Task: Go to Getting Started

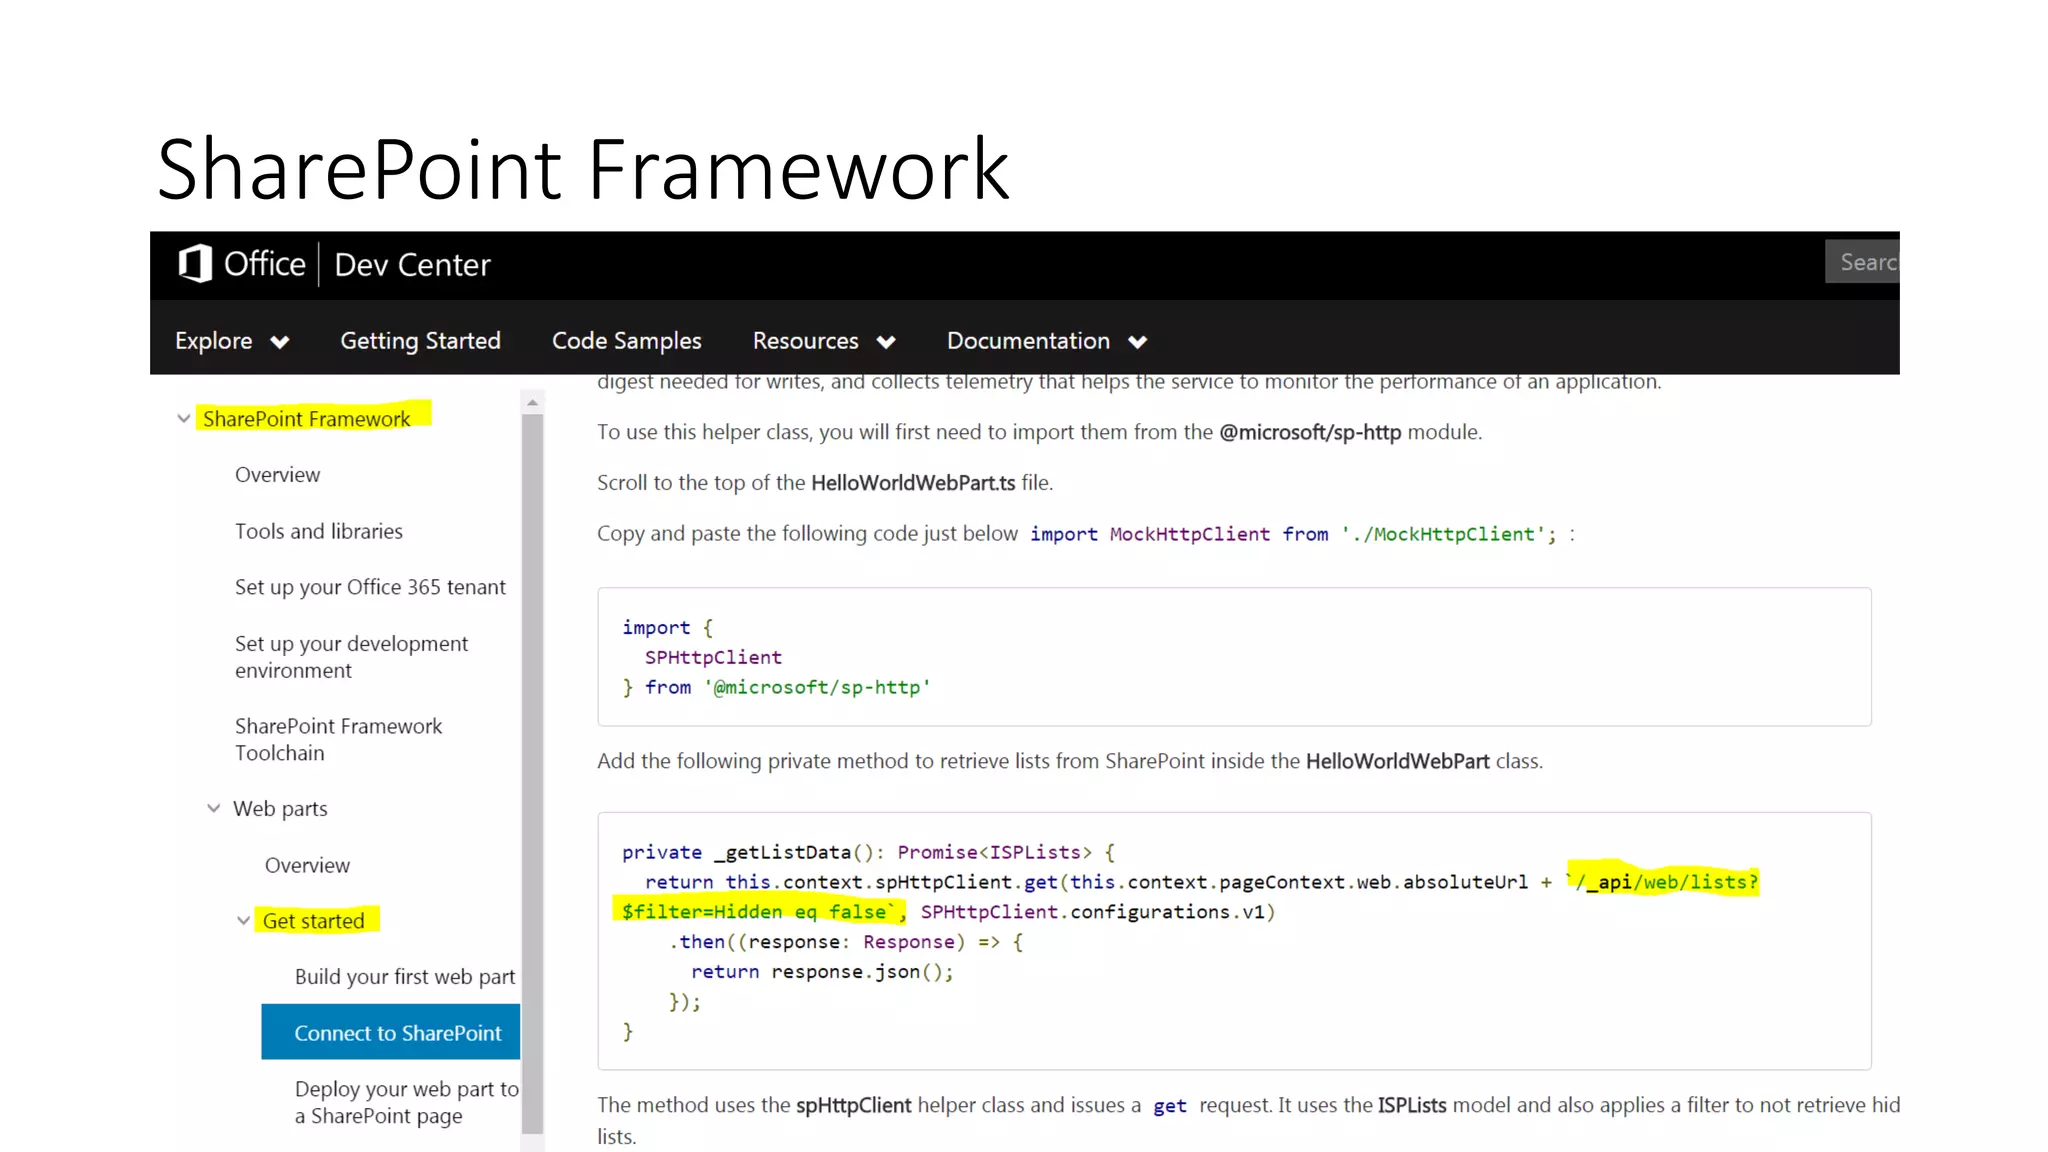Action: 420,341
